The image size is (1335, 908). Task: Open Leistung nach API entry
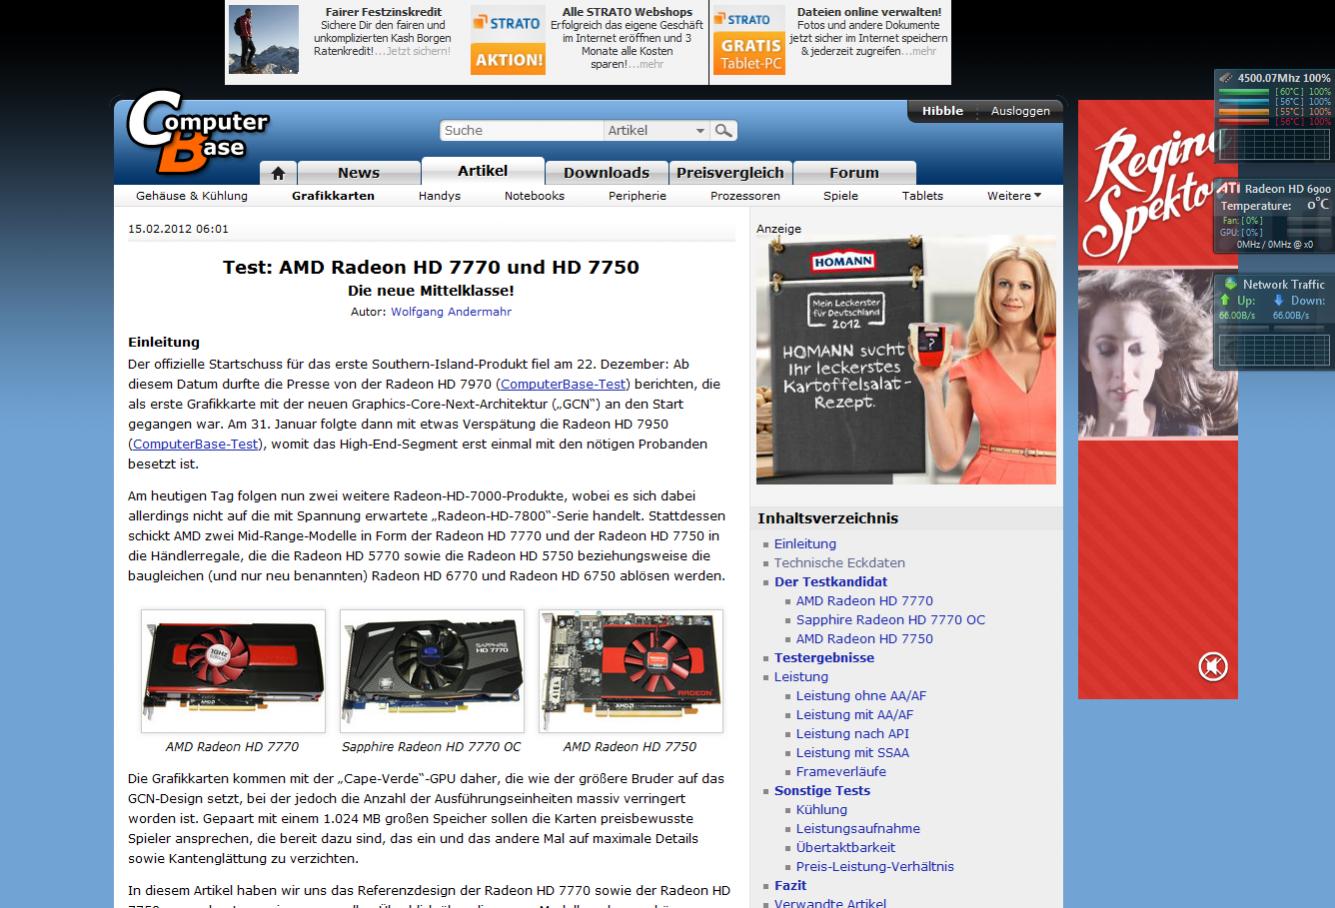853,734
